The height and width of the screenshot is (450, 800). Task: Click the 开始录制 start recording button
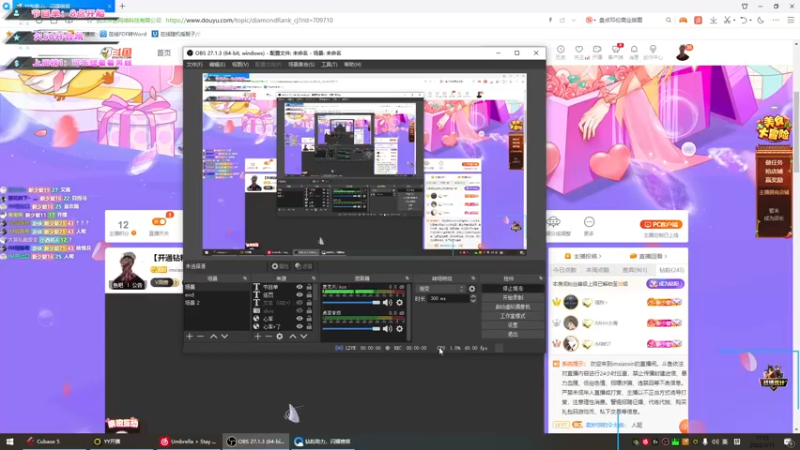pos(513,297)
